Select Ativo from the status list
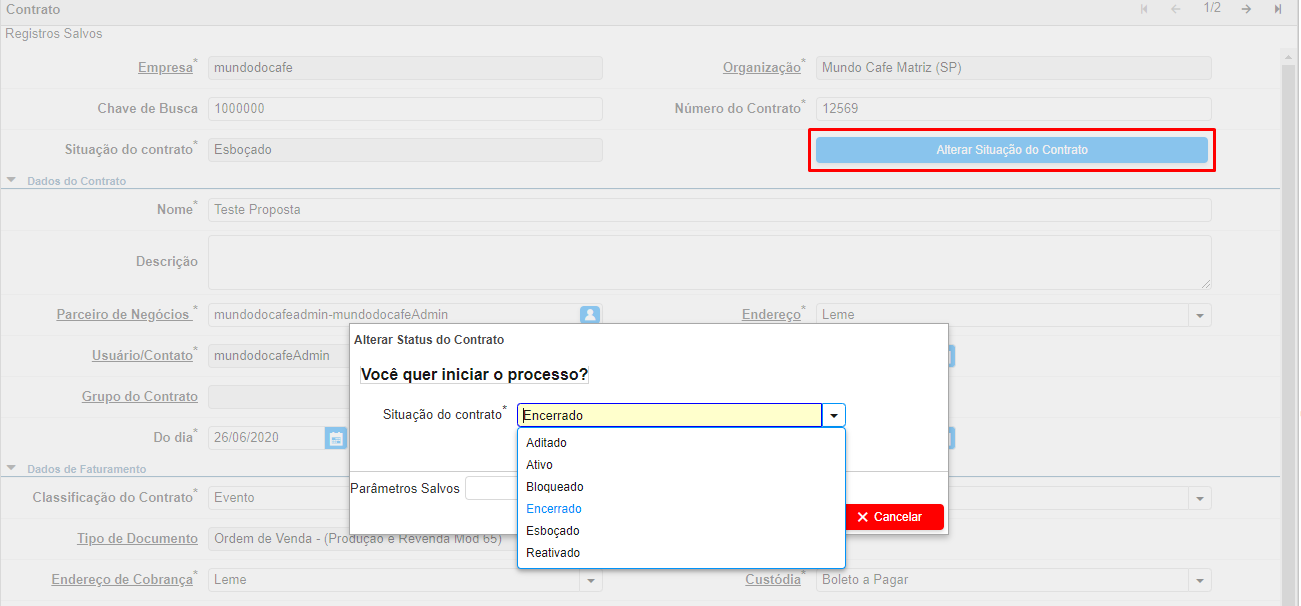The height and width of the screenshot is (606, 1301). click(540, 465)
